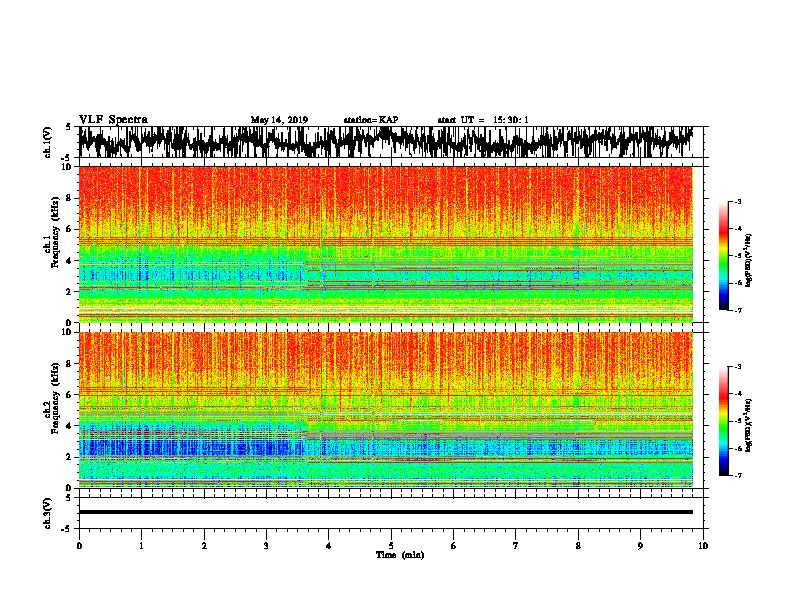Click inside the ch.2 spectrogram panel

tap(386, 410)
